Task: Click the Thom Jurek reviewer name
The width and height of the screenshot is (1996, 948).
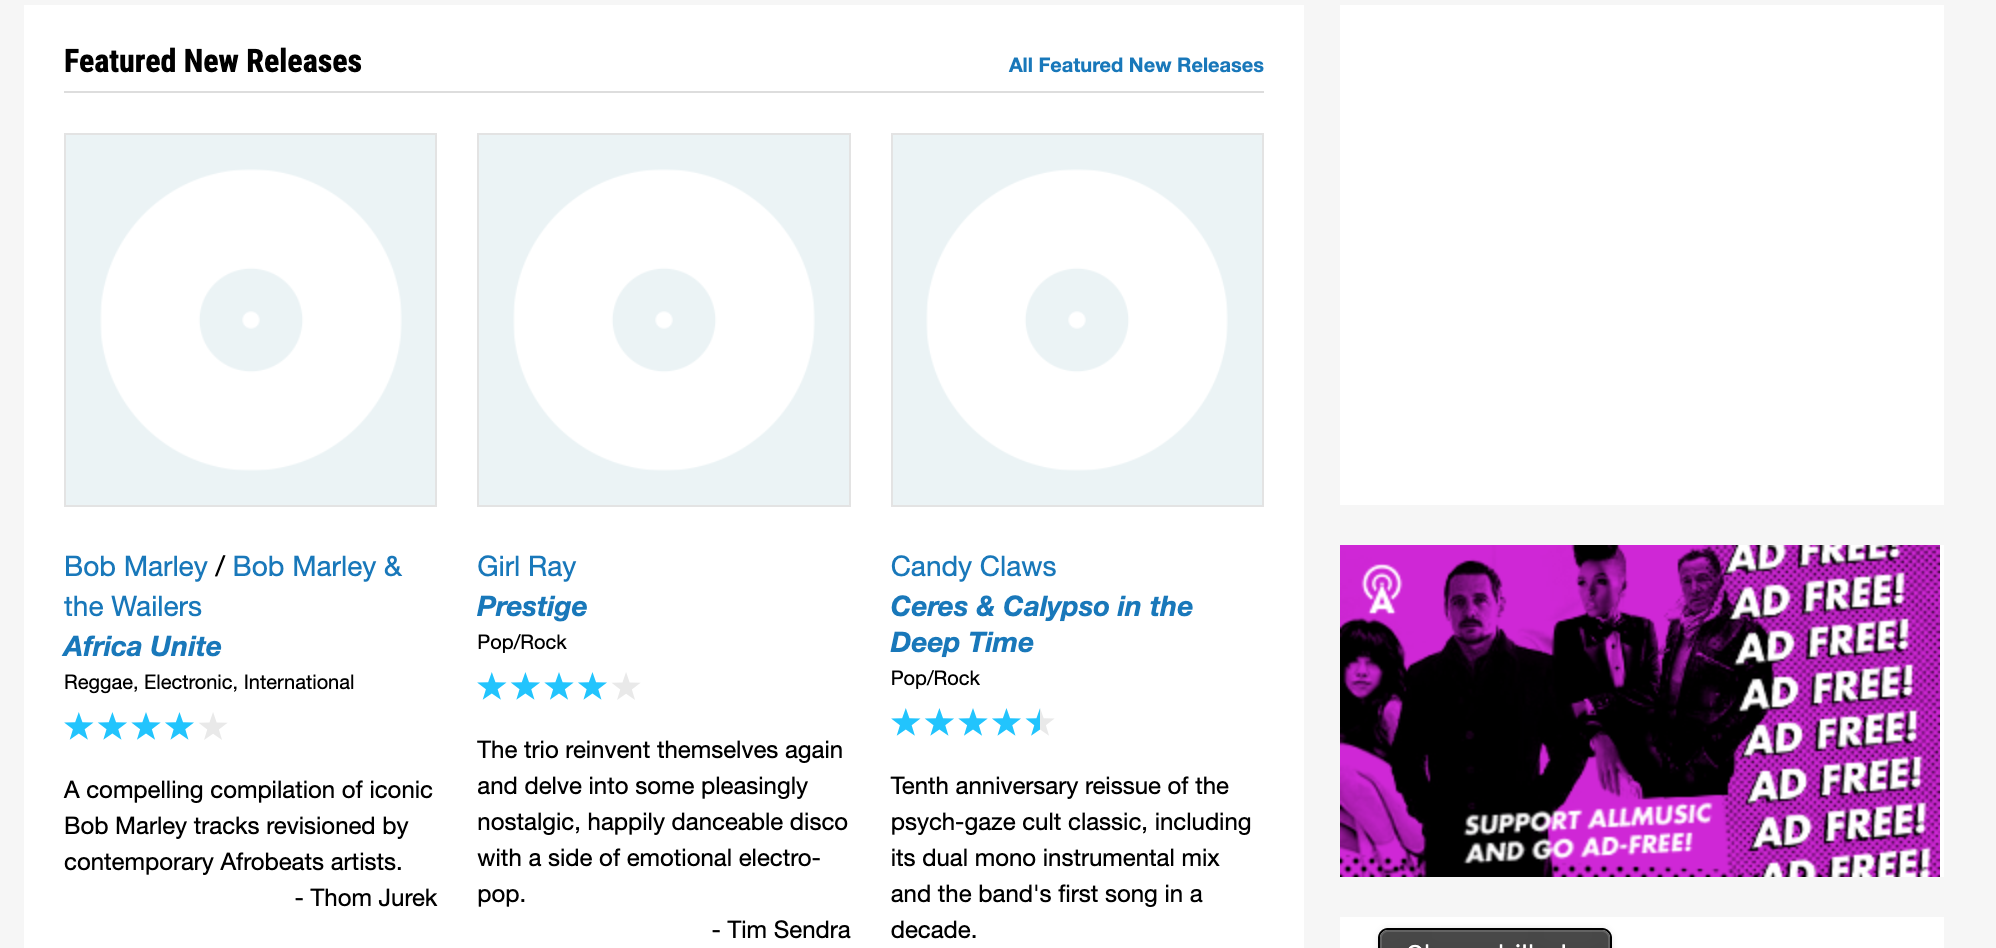Action: click(373, 898)
